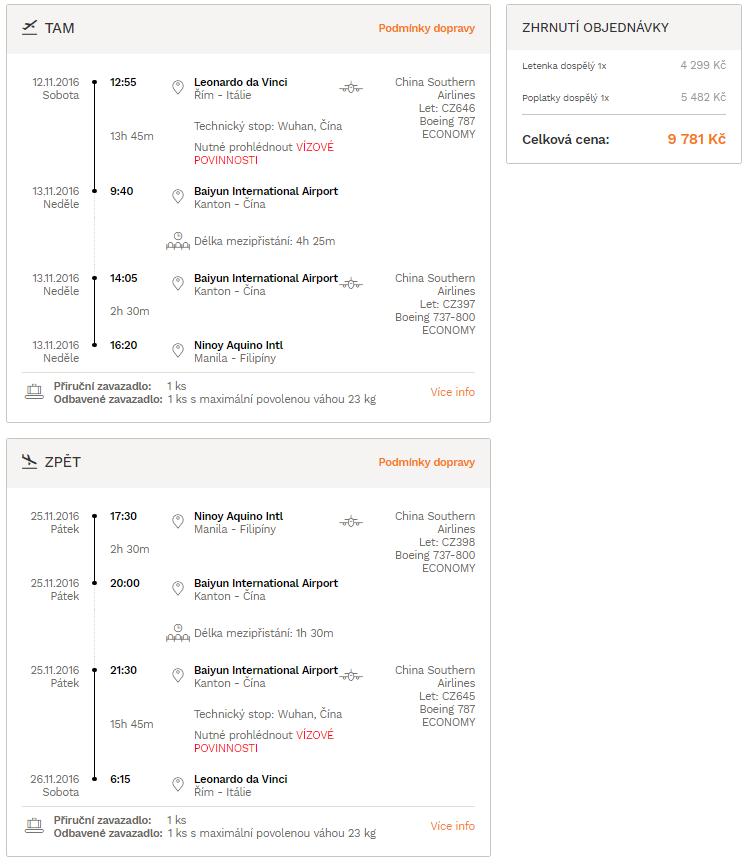Screen dimensions: 749x864
Task: Click airplane icon for flight CZ397
Action: tap(351, 284)
